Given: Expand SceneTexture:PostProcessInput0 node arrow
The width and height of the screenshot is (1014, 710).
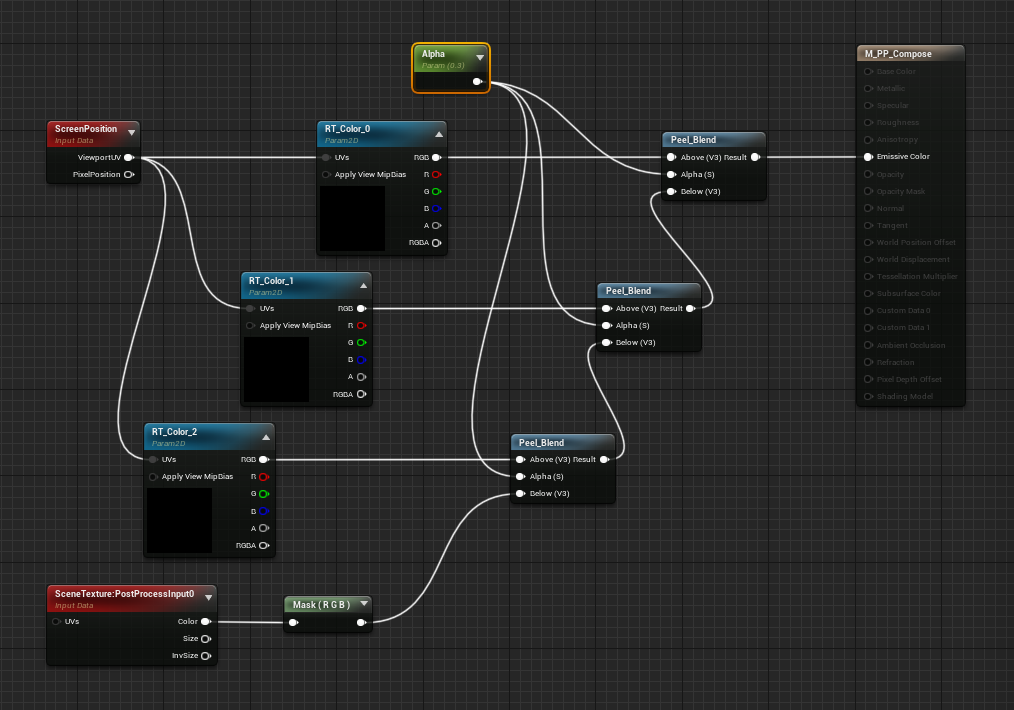Looking at the screenshot, I should (208, 597).
